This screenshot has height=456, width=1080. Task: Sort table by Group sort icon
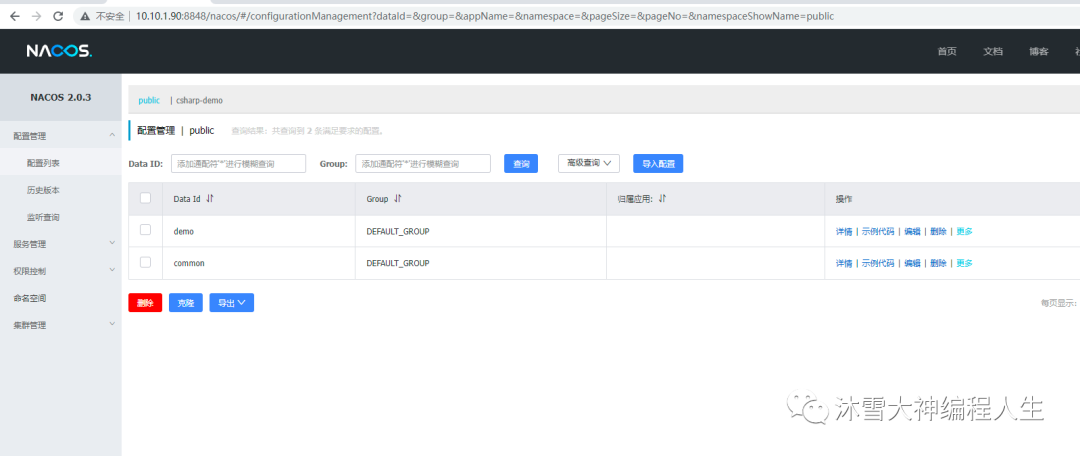click(397, 198)
